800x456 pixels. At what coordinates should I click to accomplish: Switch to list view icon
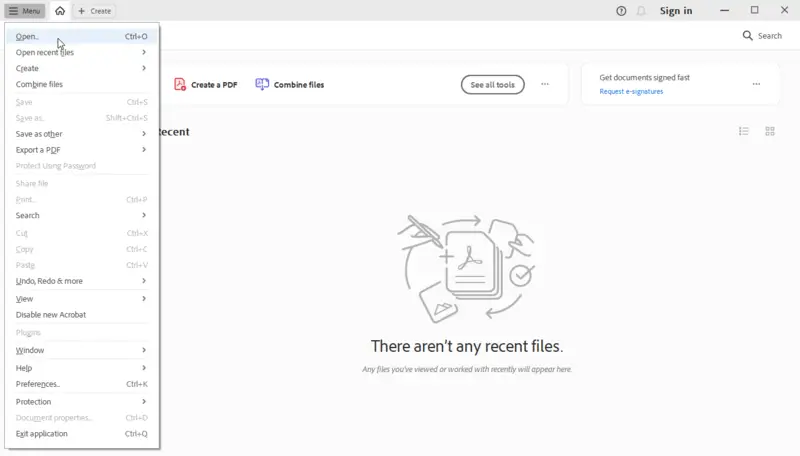point(744,132)
